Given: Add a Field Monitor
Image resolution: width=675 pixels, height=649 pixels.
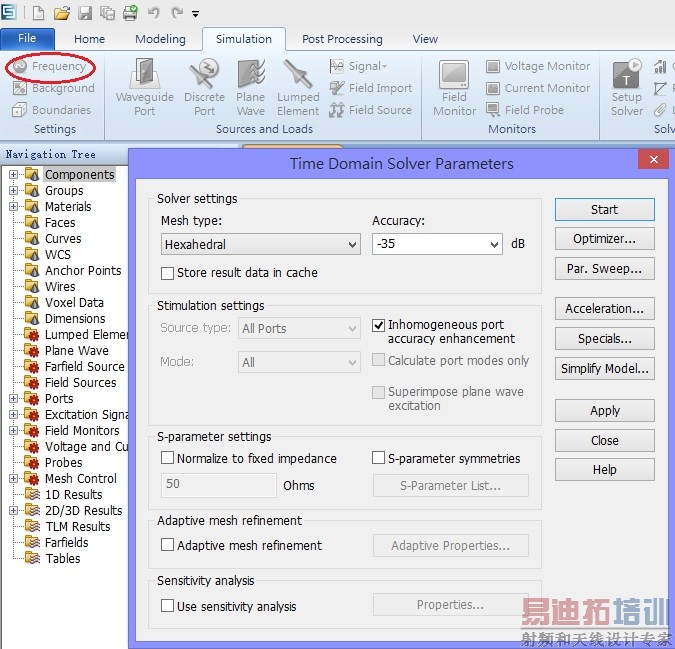Looking at the screenshot, I should pos(454,88).
